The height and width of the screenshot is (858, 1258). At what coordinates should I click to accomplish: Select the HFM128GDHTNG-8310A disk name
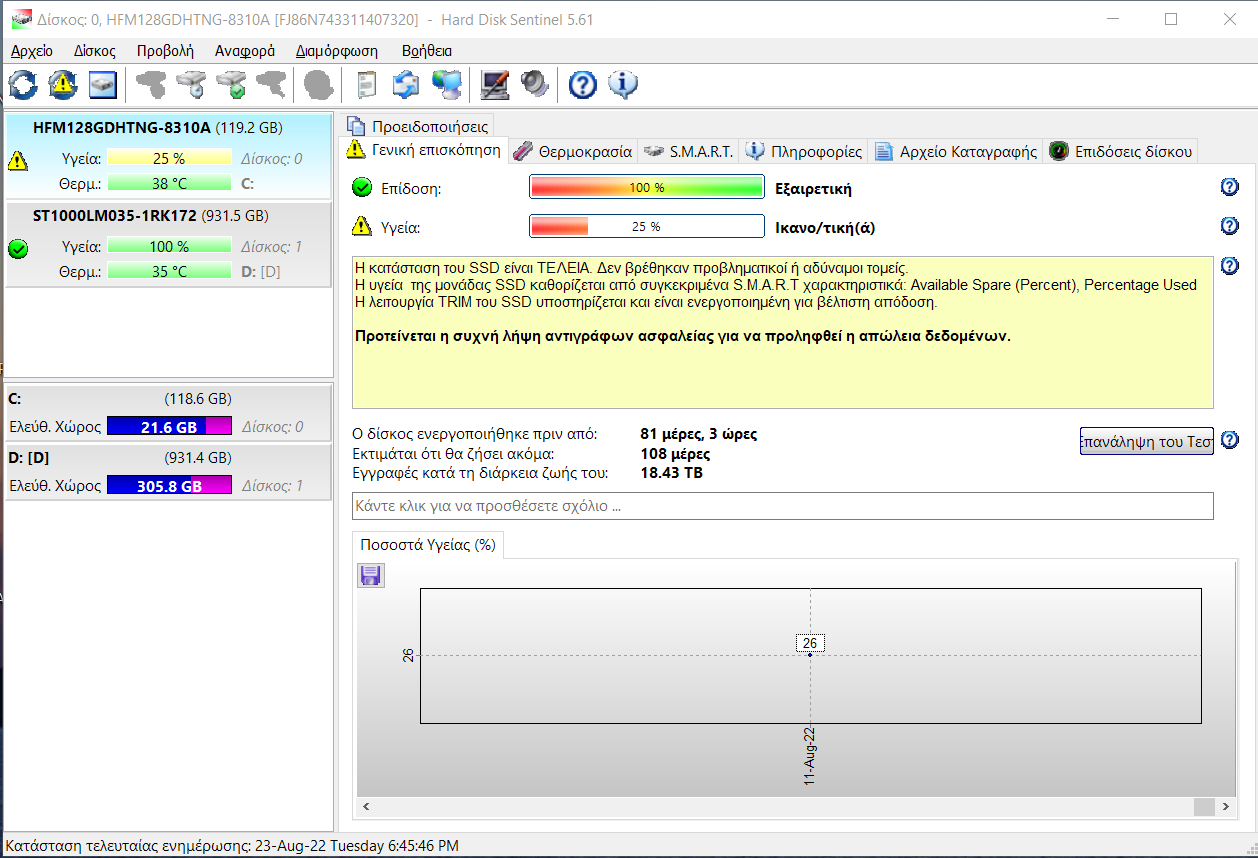[x=122, y=128]
